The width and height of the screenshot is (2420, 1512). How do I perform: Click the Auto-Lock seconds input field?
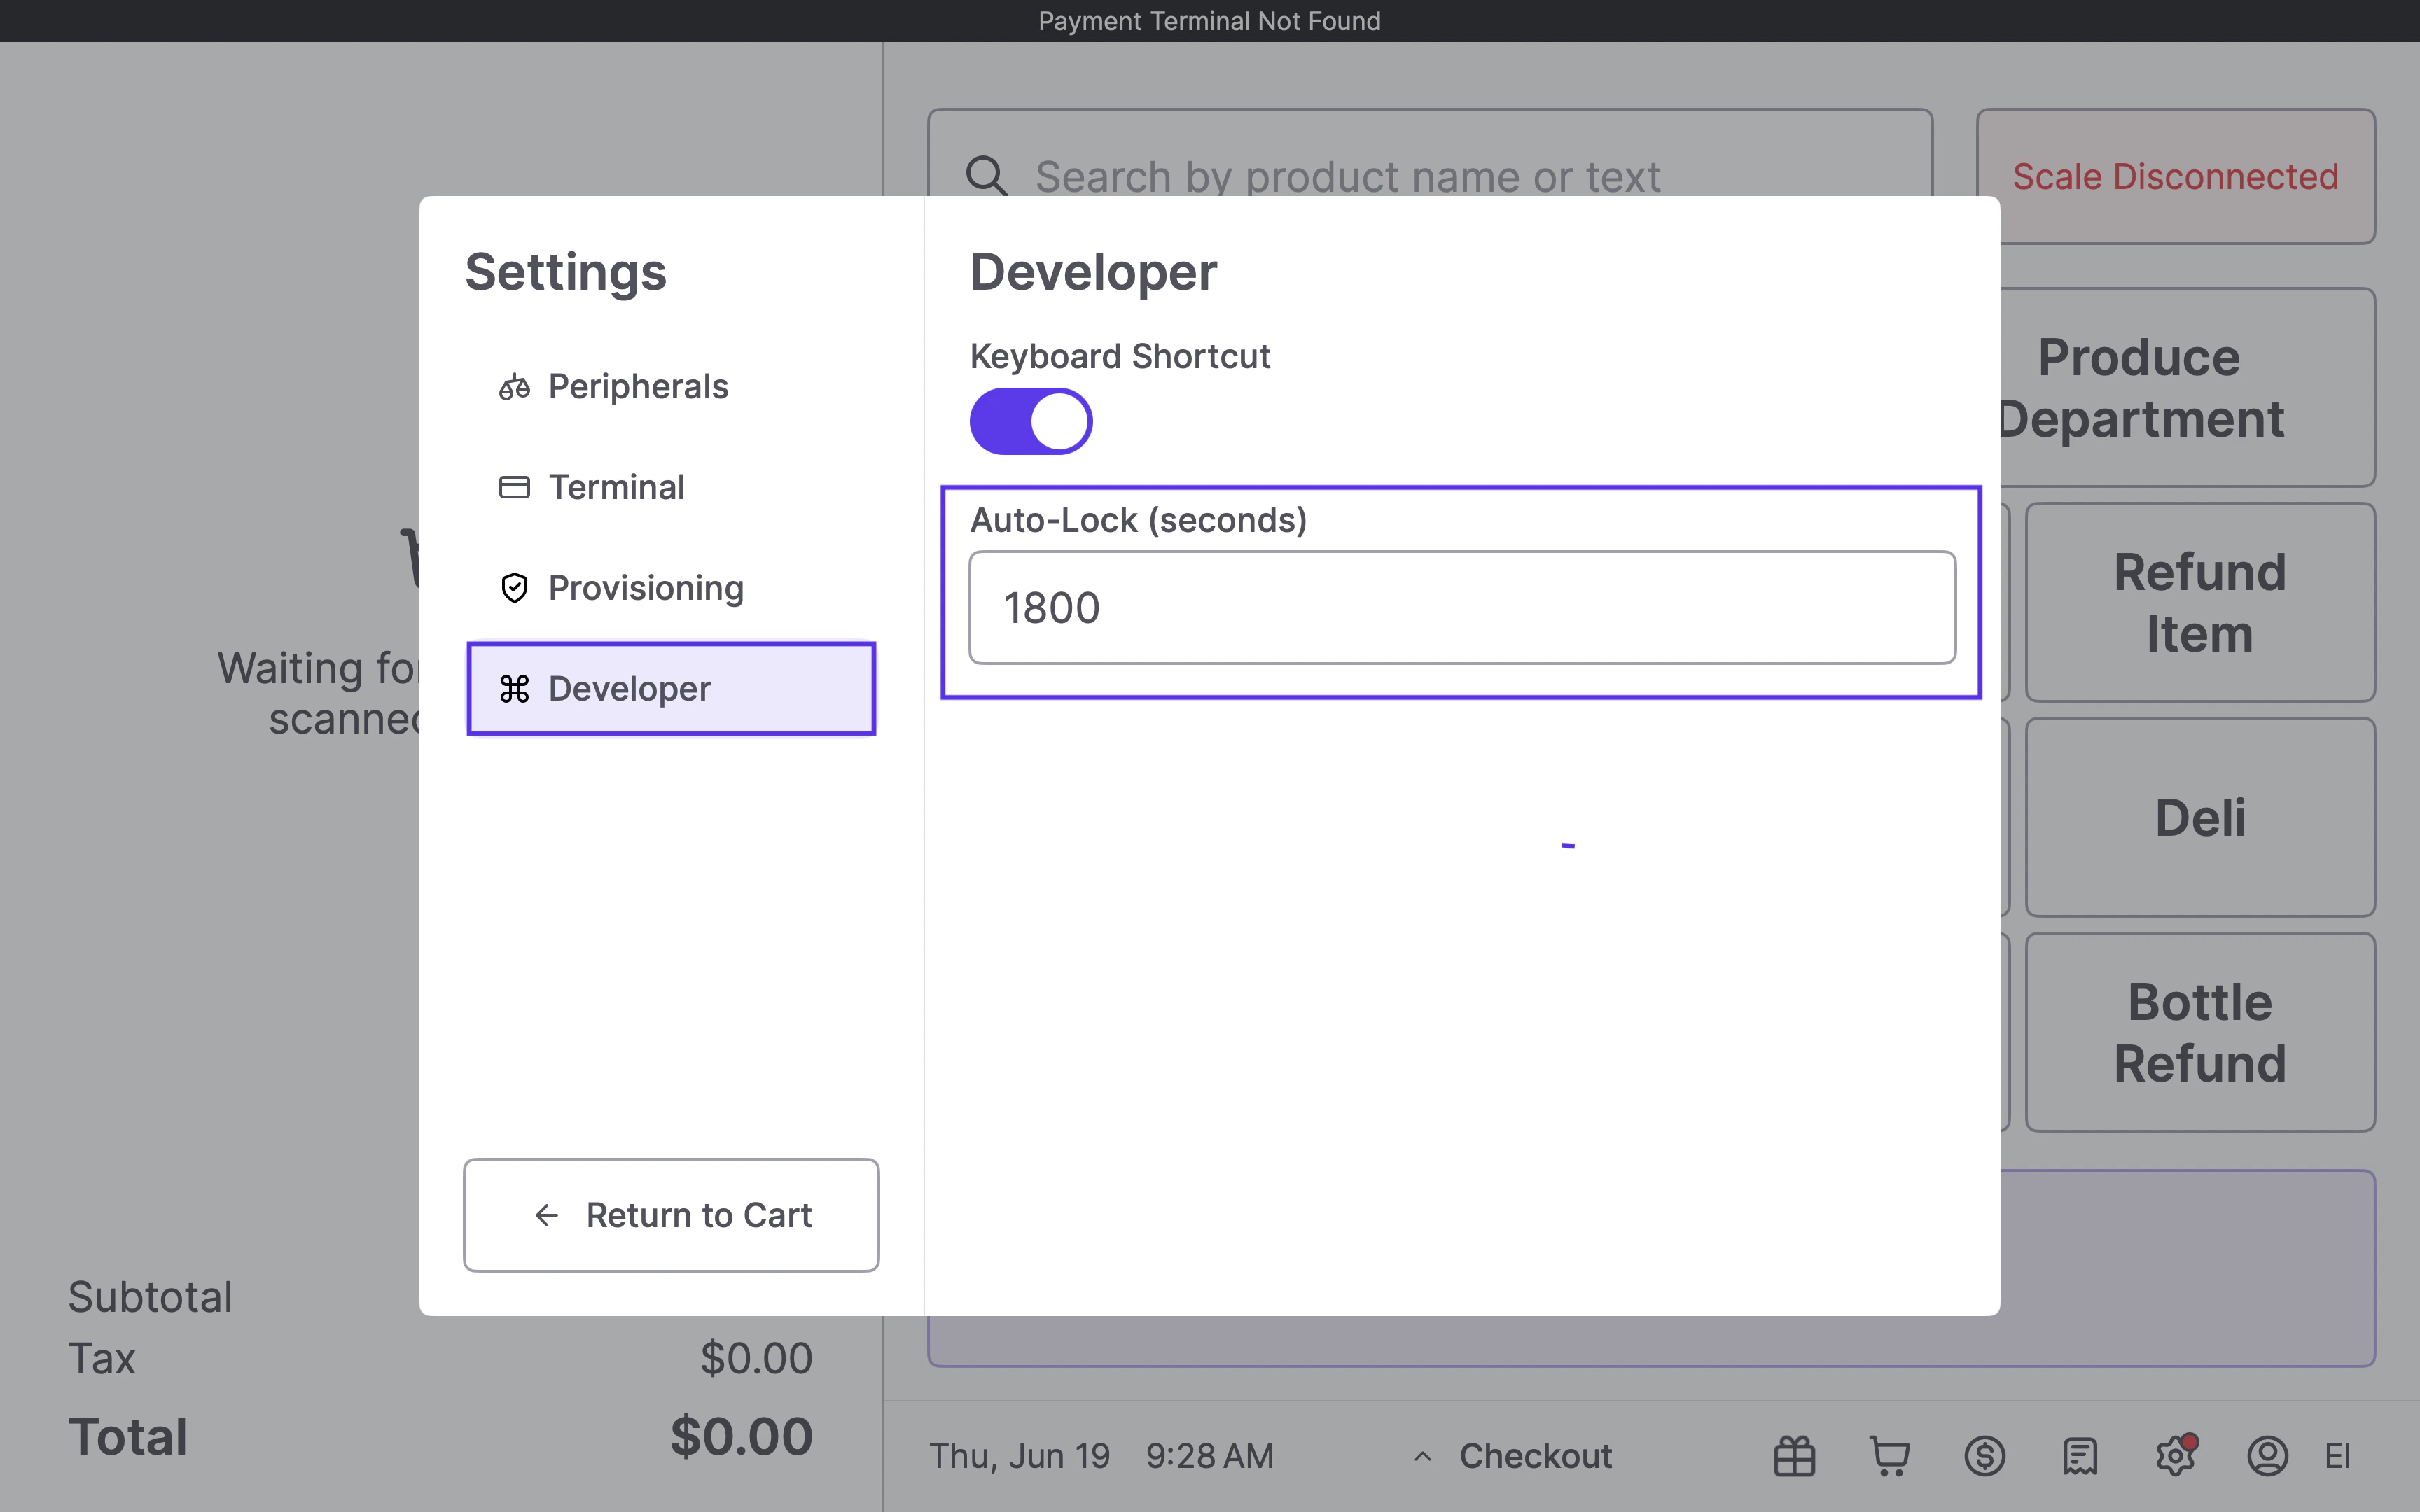coord(1461,608)
